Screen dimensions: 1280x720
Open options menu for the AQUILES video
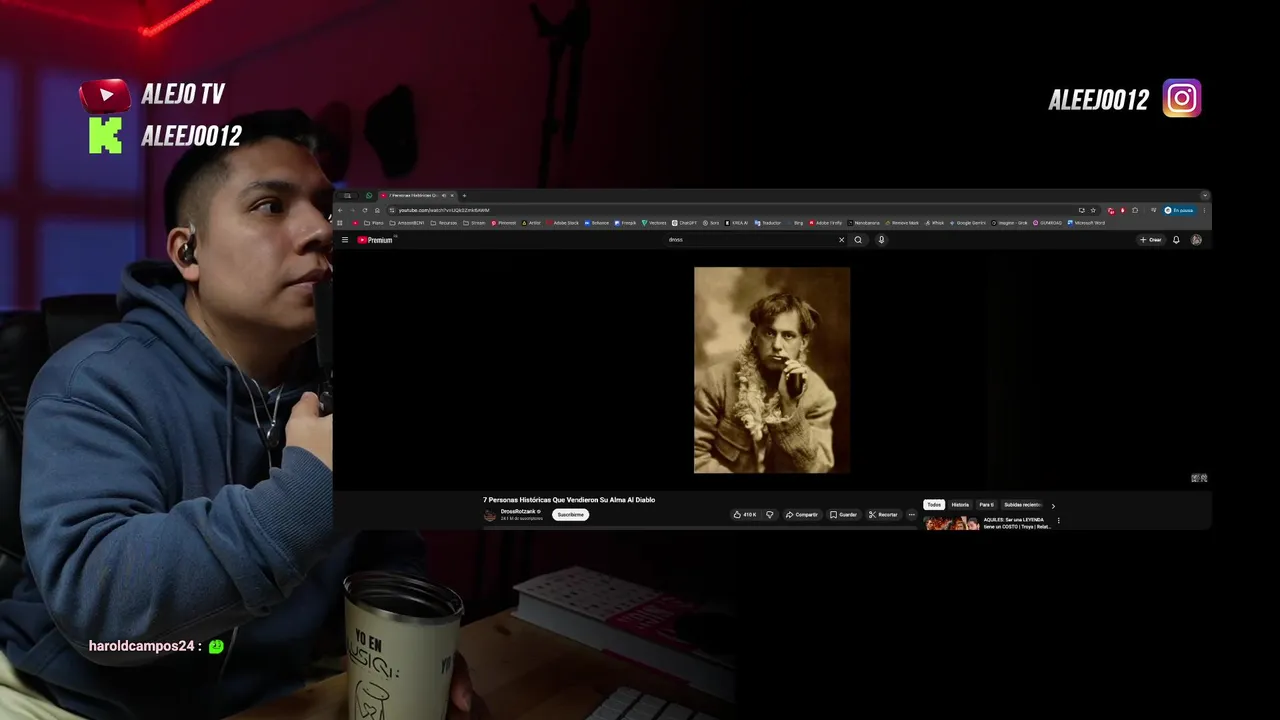pos(1058,521)
